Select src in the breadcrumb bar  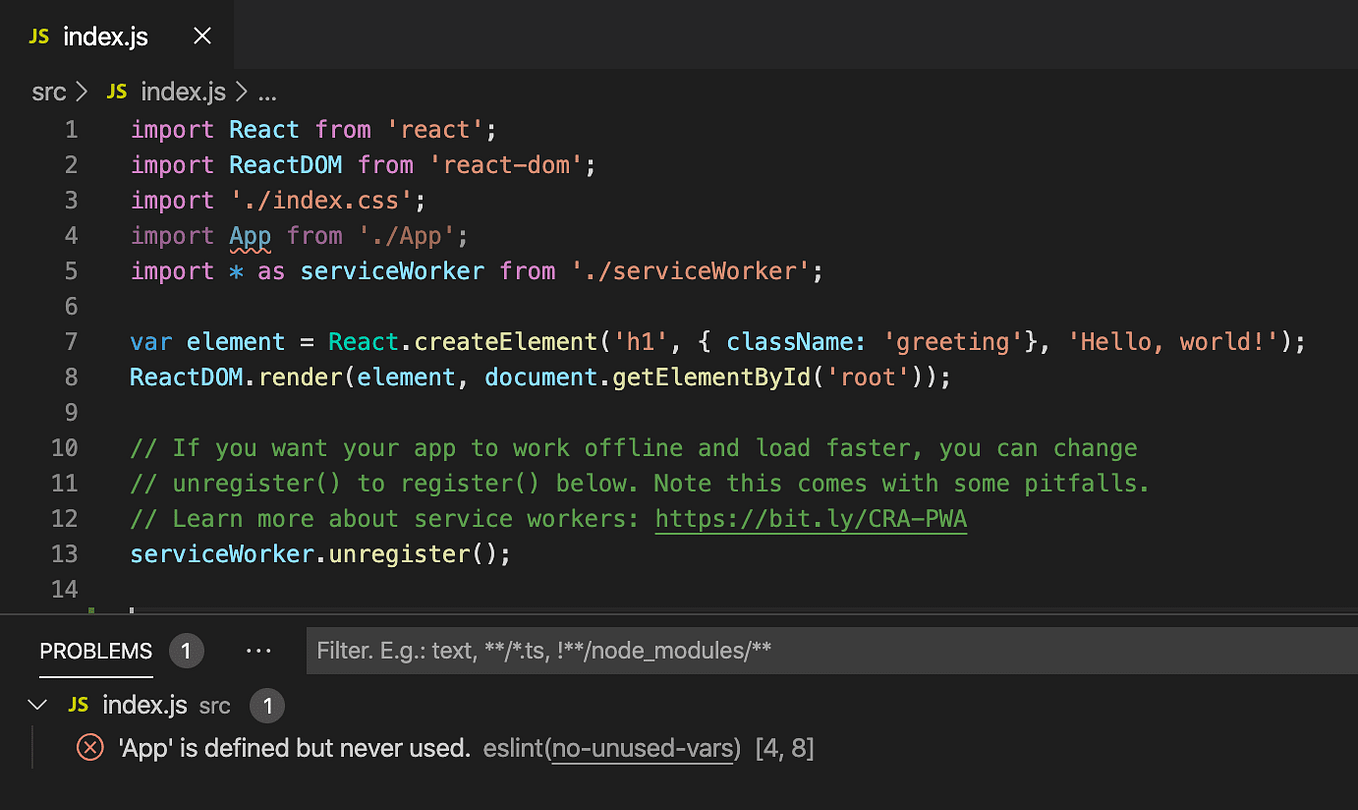[47, 91]
